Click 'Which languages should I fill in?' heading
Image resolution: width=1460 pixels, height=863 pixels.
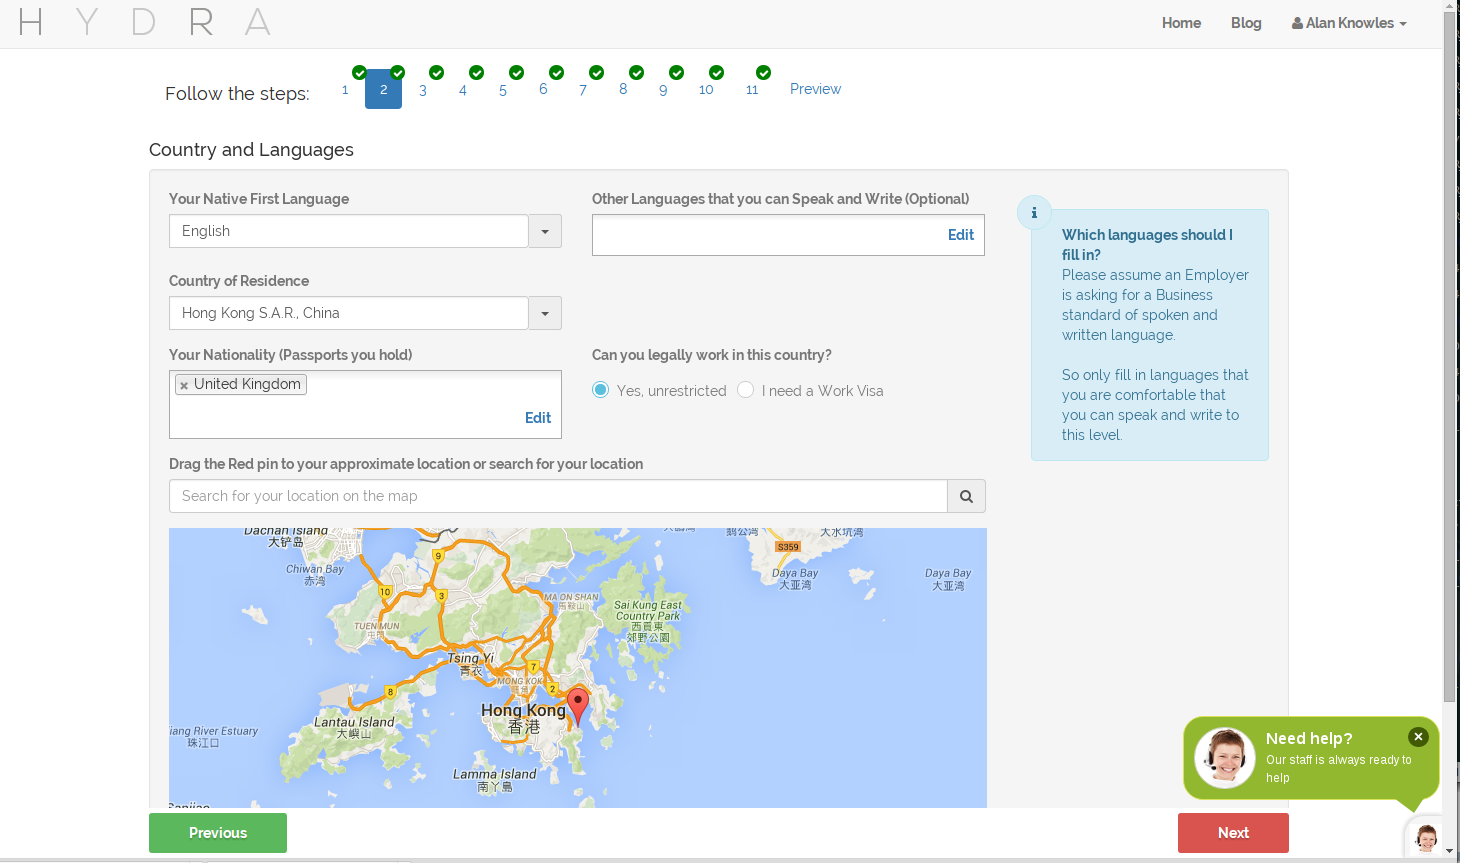(x=1147, y=245)
